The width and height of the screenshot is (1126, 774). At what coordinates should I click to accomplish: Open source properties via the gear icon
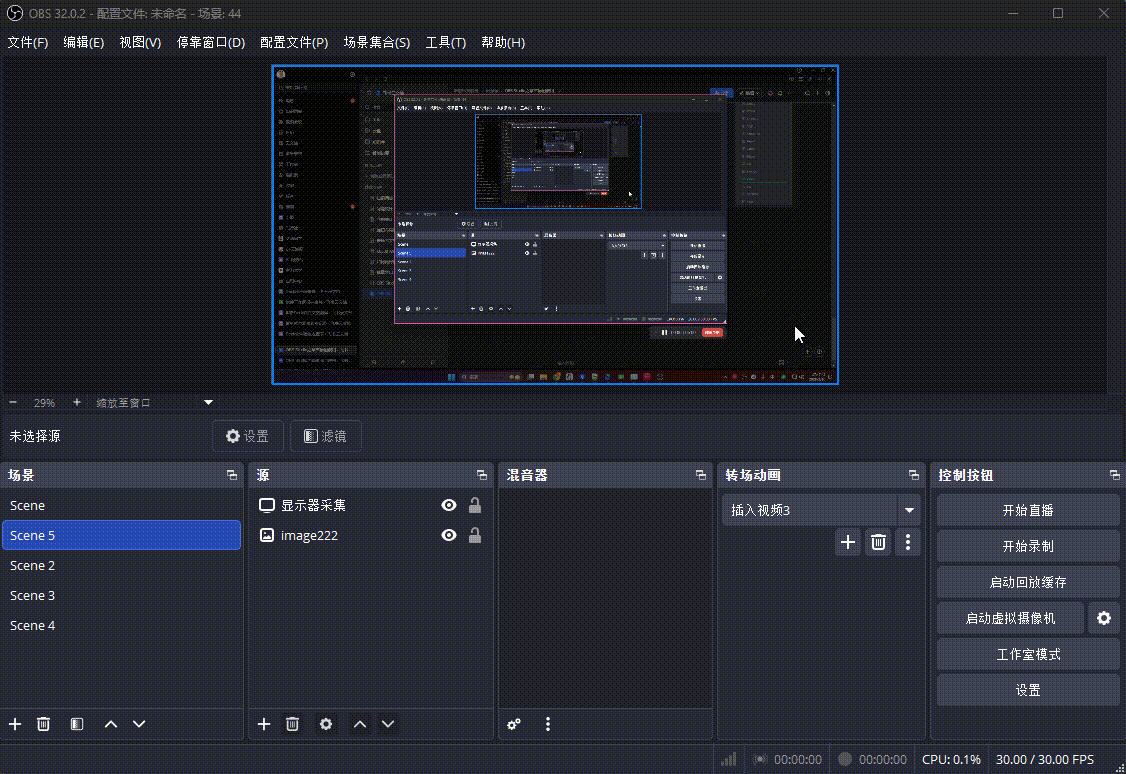326,724
